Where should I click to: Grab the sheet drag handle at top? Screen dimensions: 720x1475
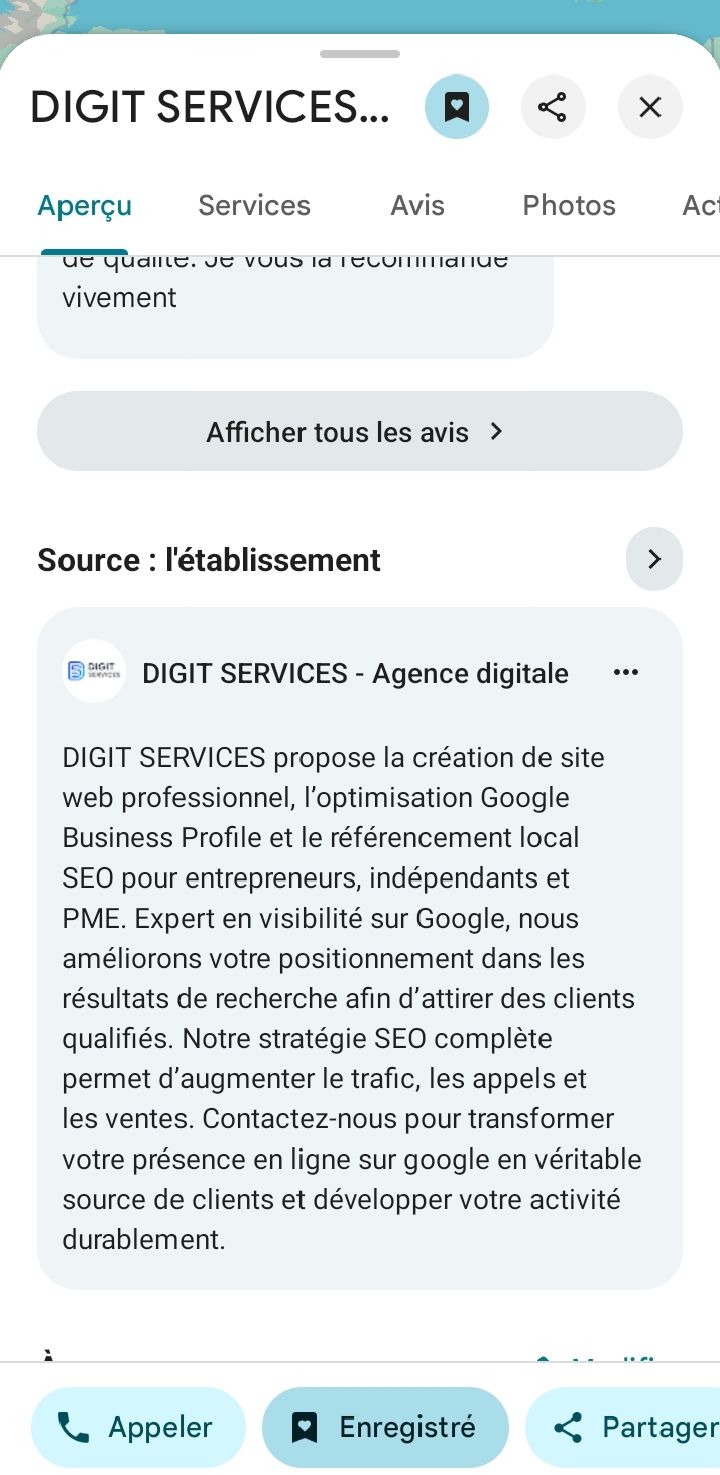tap(360, 54)
